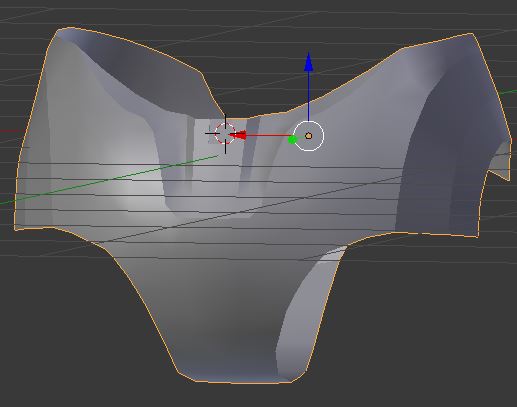Click the orange object origin dot
The image size is (517, 407).
(309, 136)
